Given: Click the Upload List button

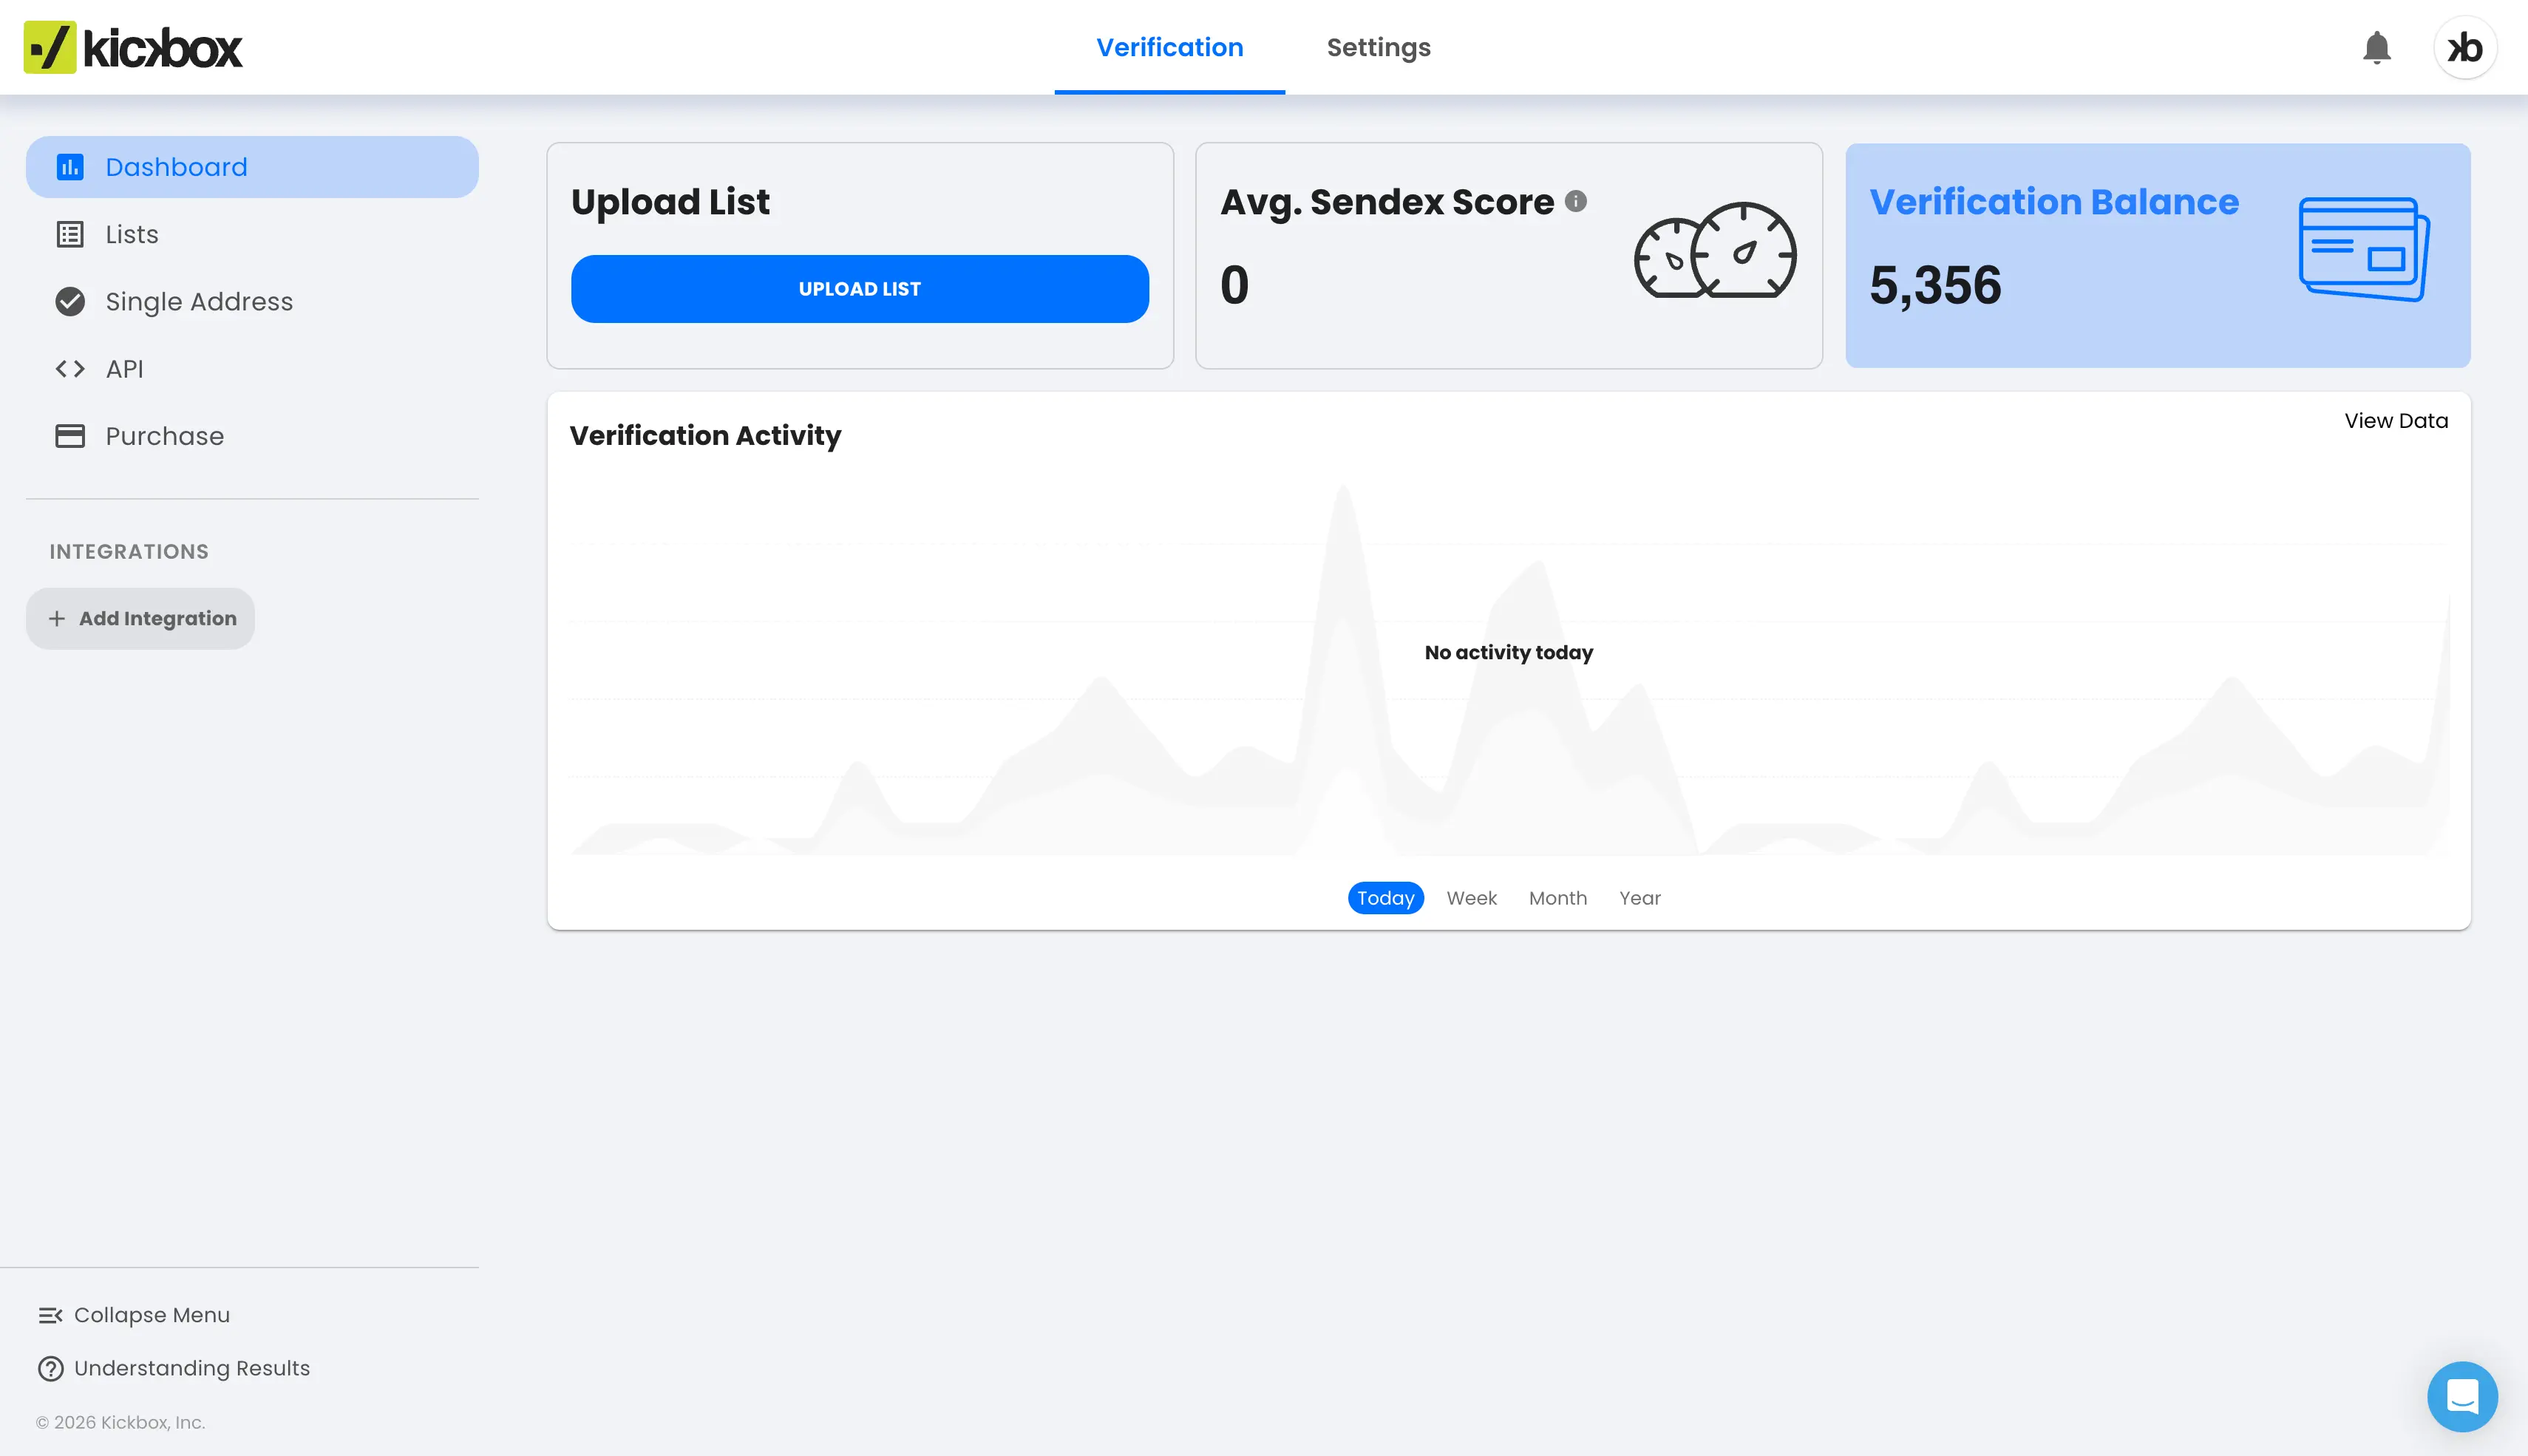Looking at the screenshot, I should (859, 289).
